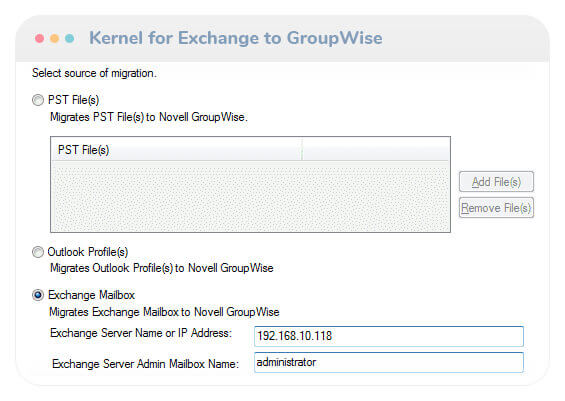Click the Remove File(s) button
This screenshot has height=401, width=565.
tap(496, 208)
